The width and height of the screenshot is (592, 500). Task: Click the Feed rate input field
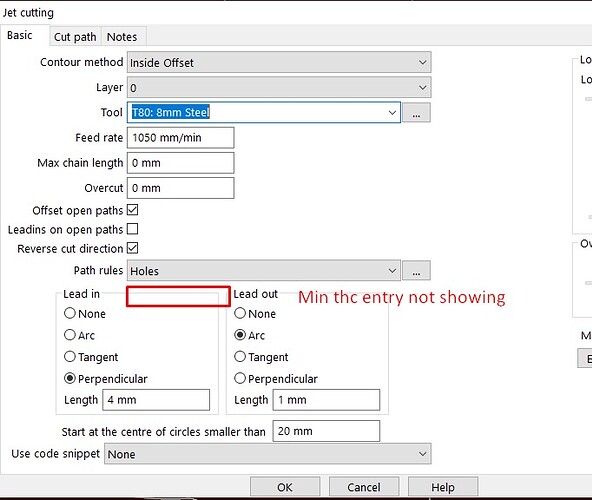coord(180,137)
